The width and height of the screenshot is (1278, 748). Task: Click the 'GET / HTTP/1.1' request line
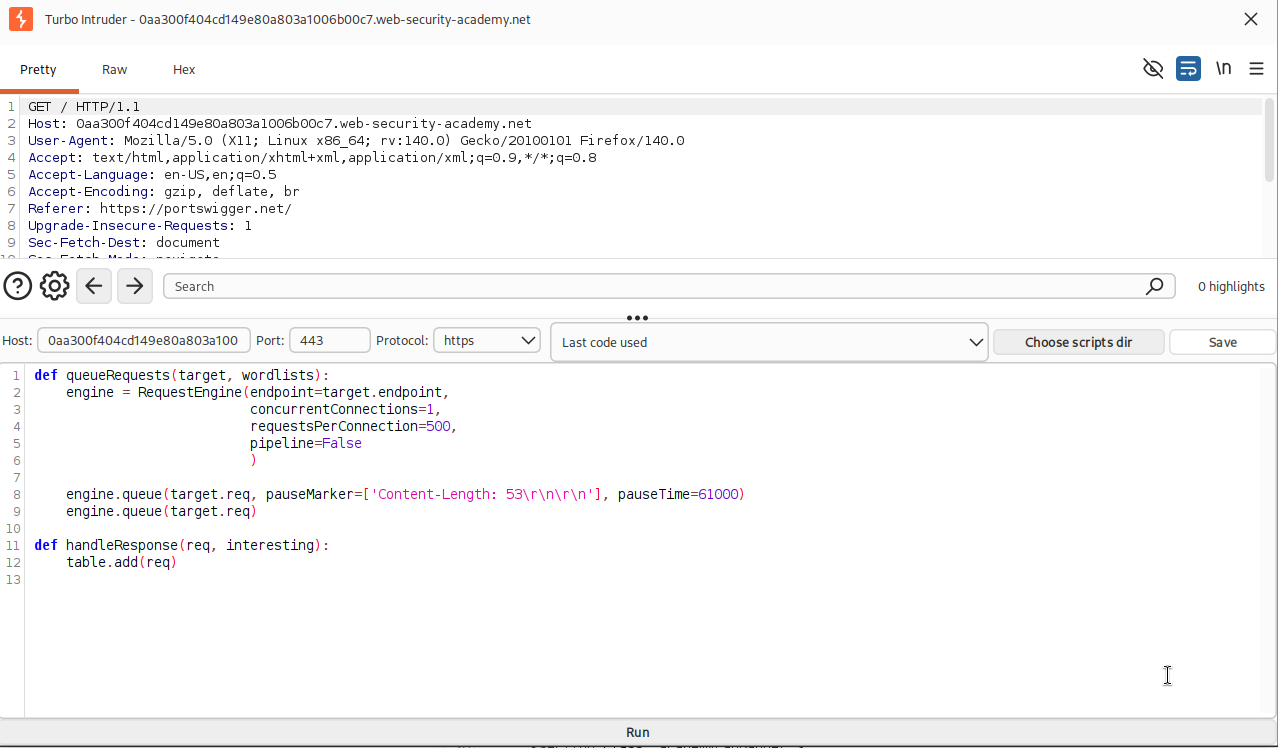(x=84, y=107)
